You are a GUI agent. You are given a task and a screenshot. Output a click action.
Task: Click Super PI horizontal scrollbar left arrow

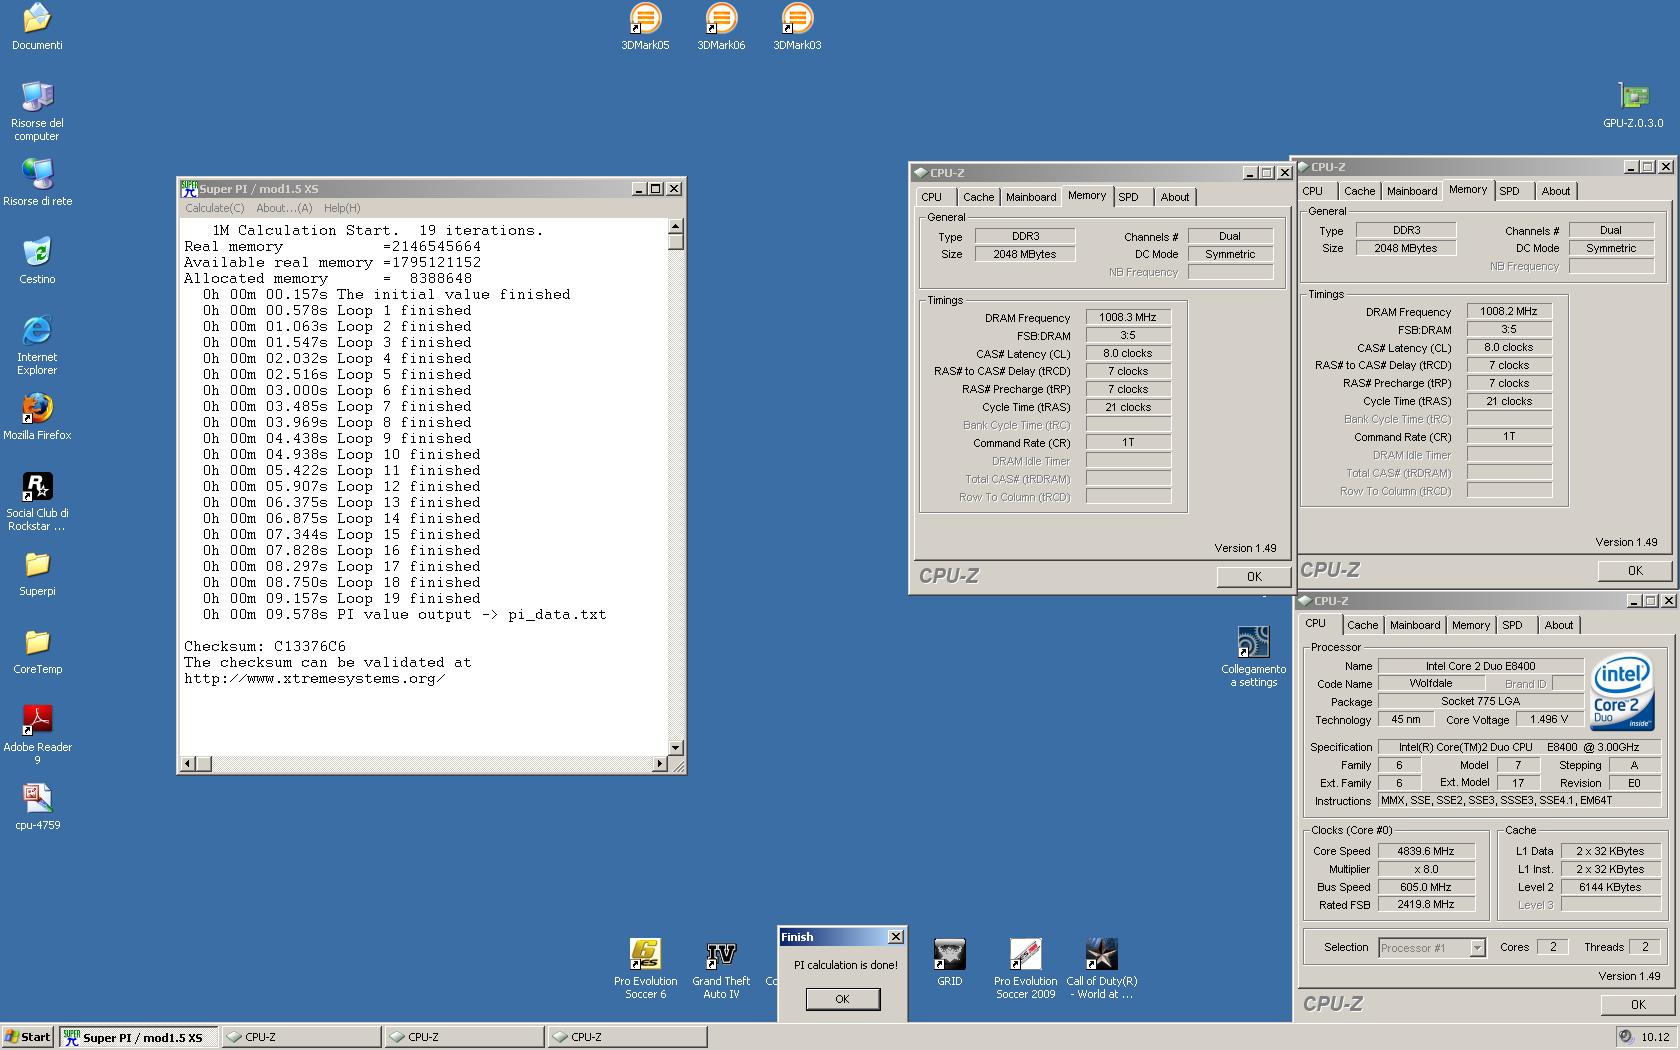point(187,764)
